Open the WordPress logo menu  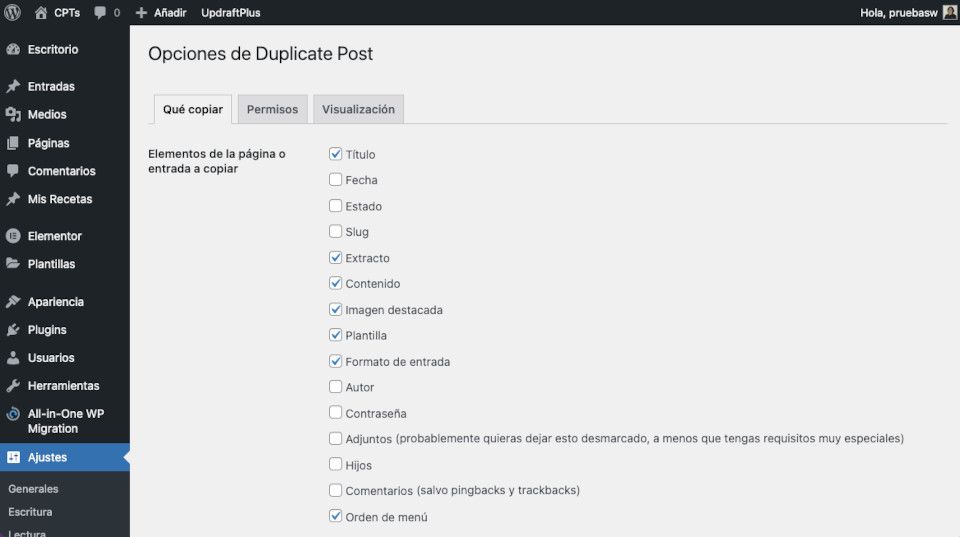(x=12, y=12)
